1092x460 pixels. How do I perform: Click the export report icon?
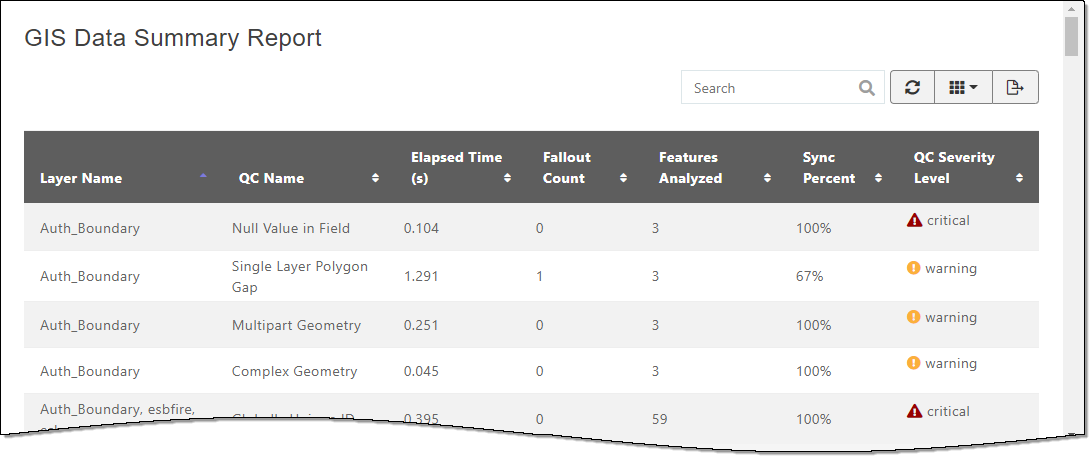[x=1015, y=88]
